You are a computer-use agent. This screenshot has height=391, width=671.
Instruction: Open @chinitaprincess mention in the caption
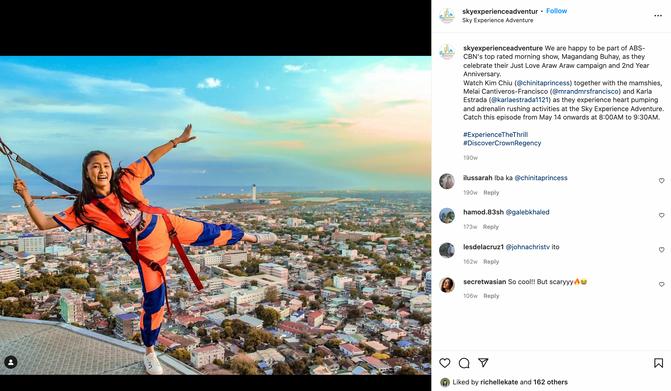tap(543, 83)
